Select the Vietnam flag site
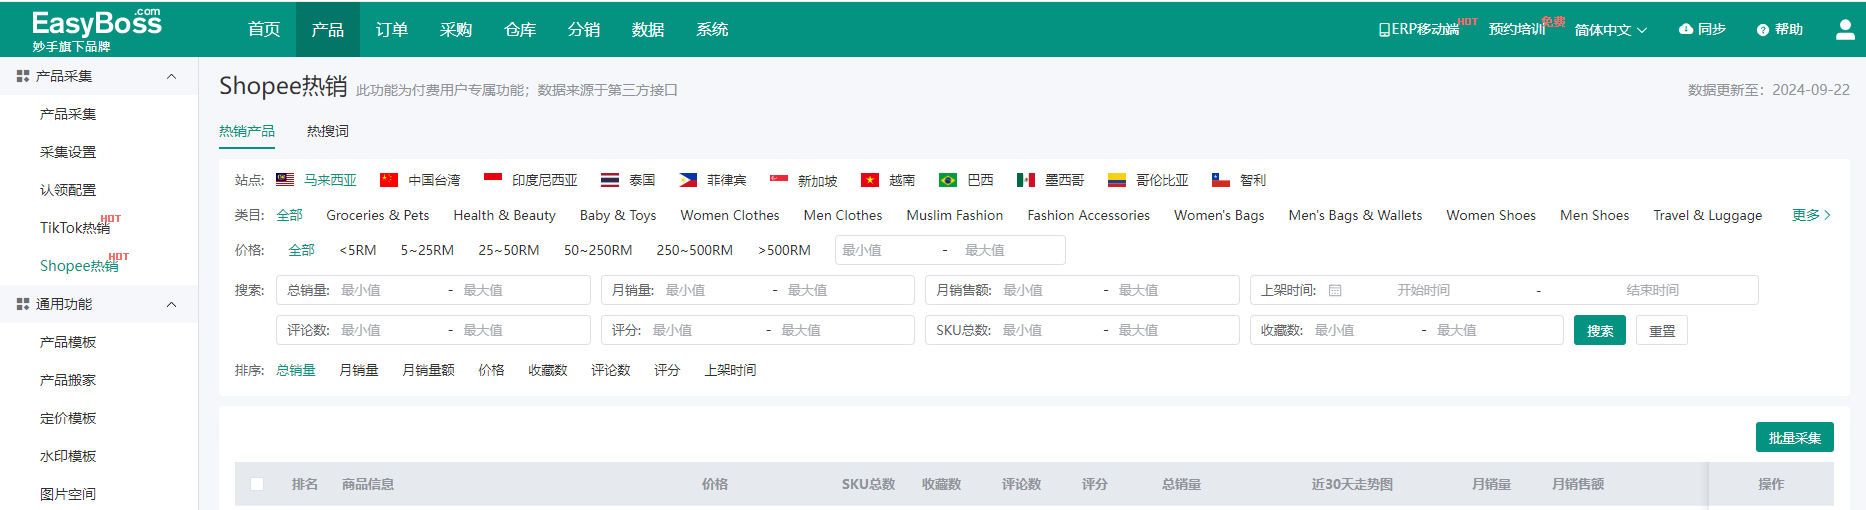 [870, 180]
